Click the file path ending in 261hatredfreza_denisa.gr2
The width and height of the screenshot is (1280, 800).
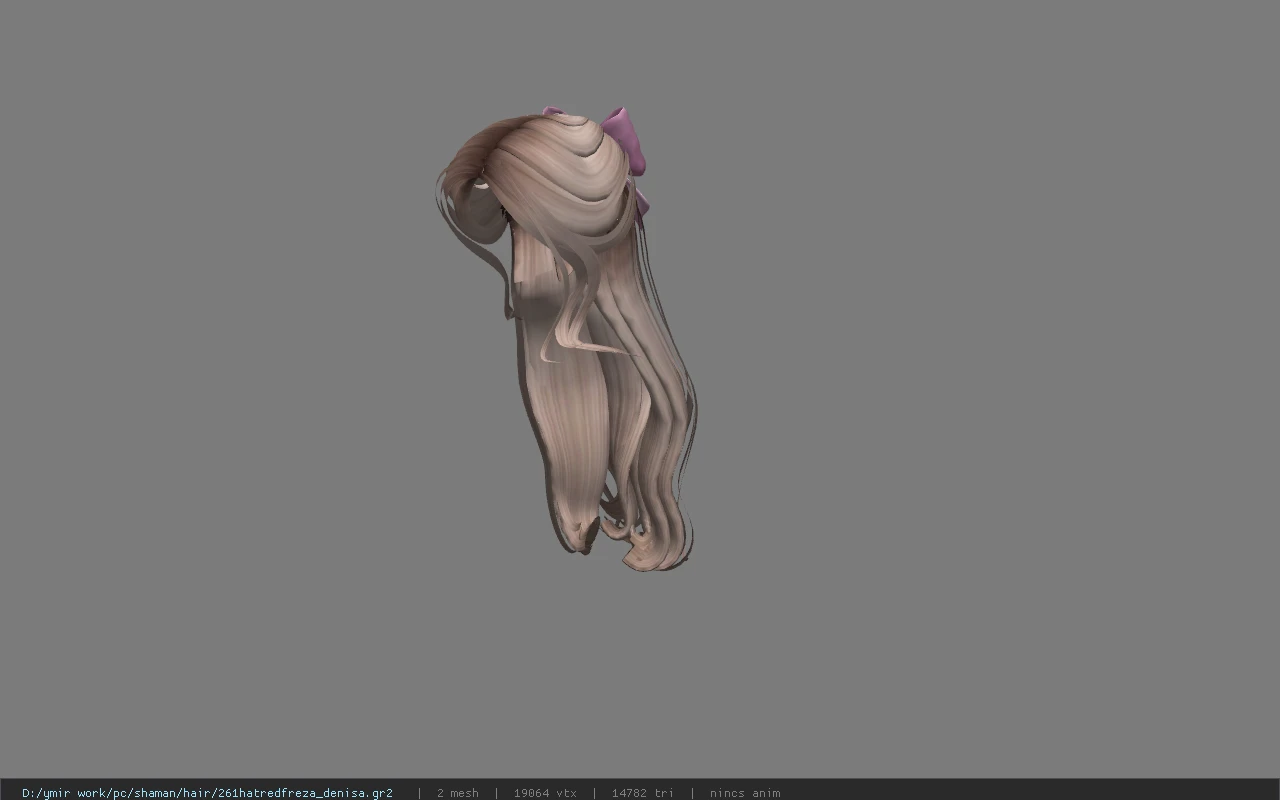click(207, 793)
